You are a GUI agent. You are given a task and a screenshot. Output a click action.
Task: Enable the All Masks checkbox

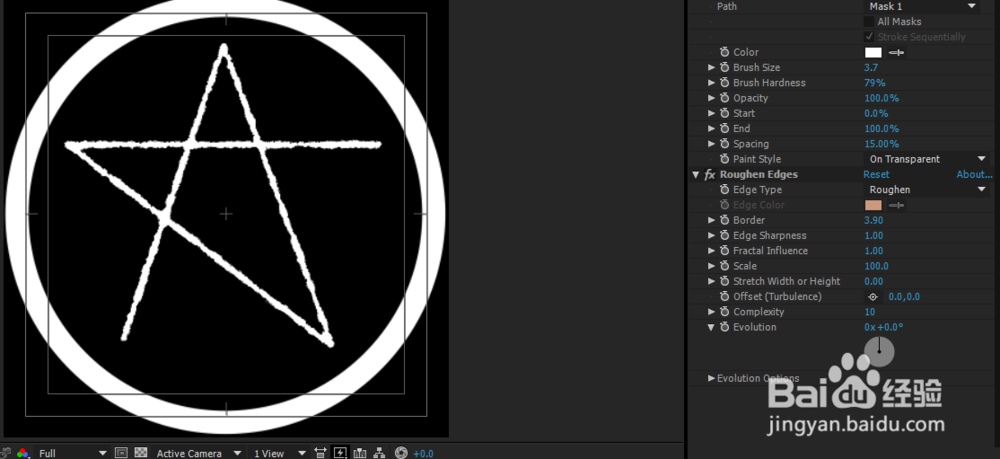coord(869,22)
